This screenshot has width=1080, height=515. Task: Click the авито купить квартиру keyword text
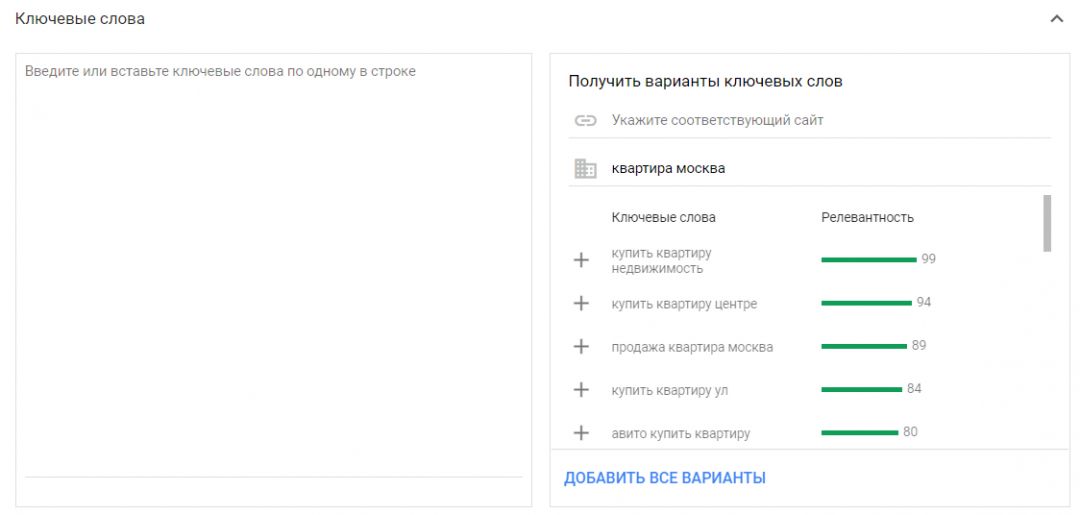point(681,434)
